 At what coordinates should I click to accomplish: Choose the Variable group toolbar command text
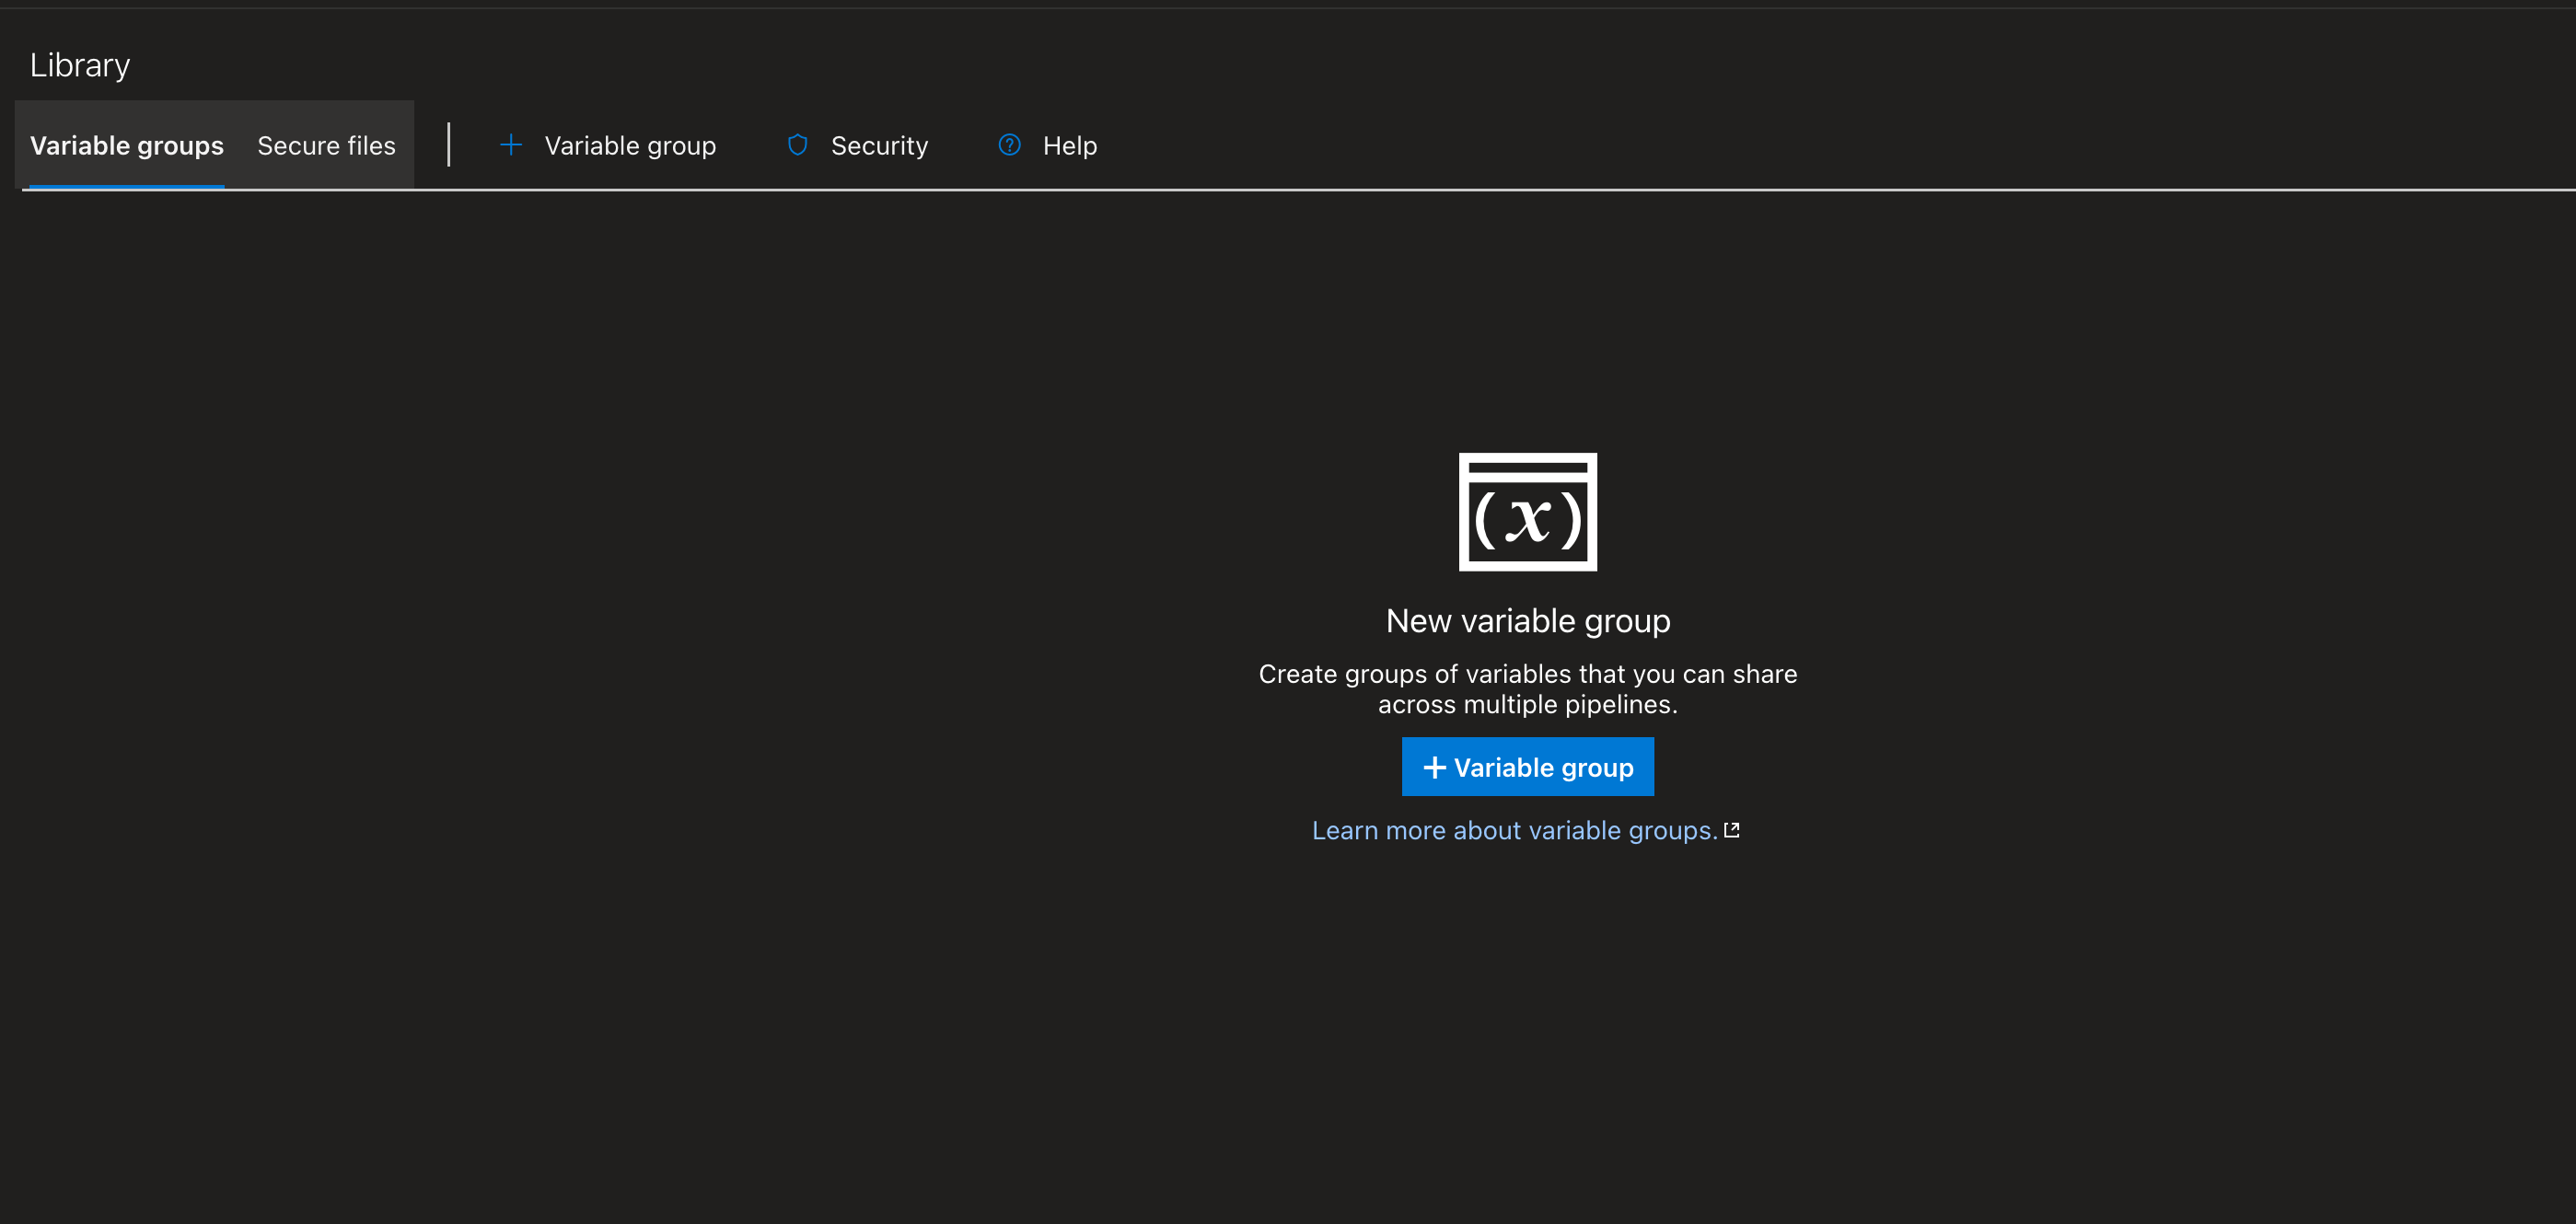click(x=630, y=146)
